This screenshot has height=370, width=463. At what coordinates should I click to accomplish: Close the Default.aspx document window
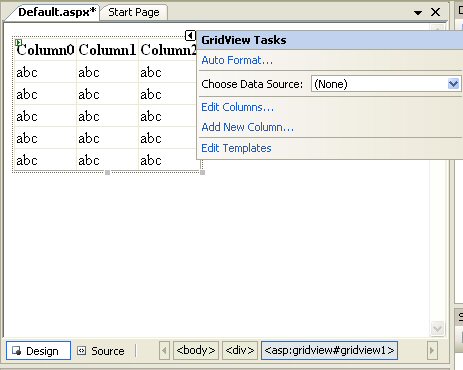pos(436,12)
